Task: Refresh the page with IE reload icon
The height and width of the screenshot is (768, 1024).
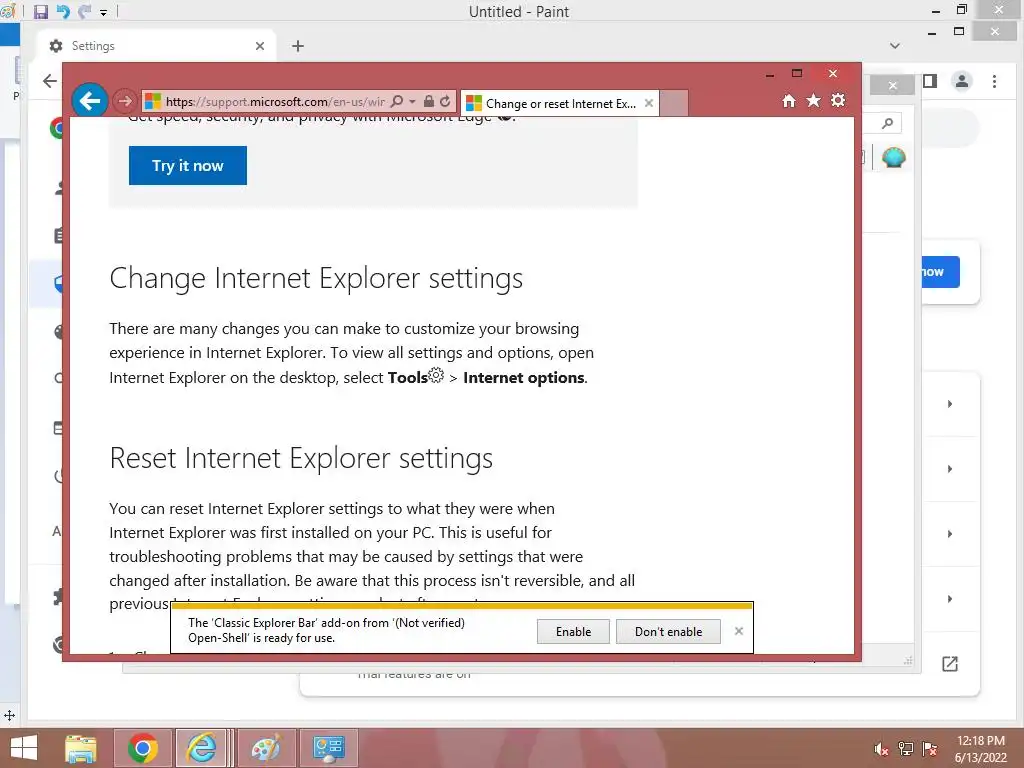Action: click(x=445, y=101)
